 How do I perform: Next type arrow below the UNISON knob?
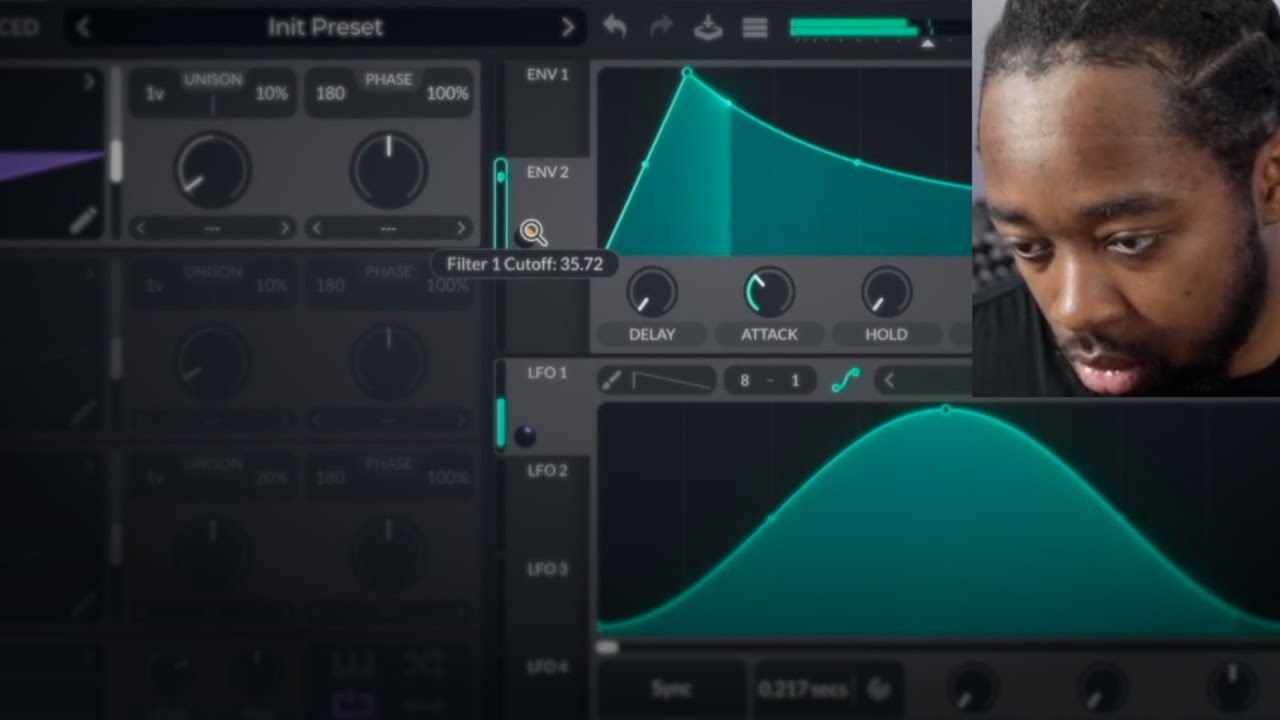[x=284, y=228]
